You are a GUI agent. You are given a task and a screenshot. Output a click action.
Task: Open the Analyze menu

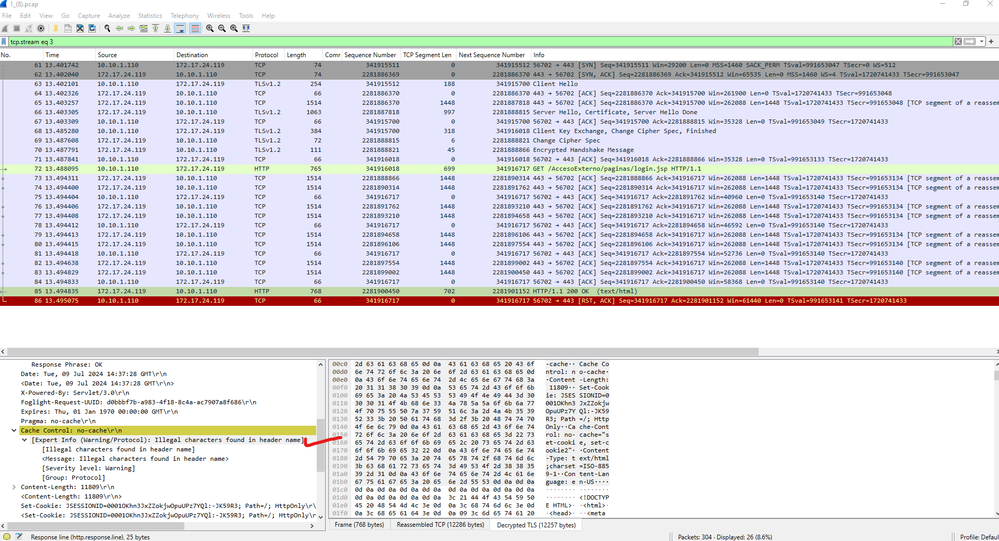coord(118,16)
